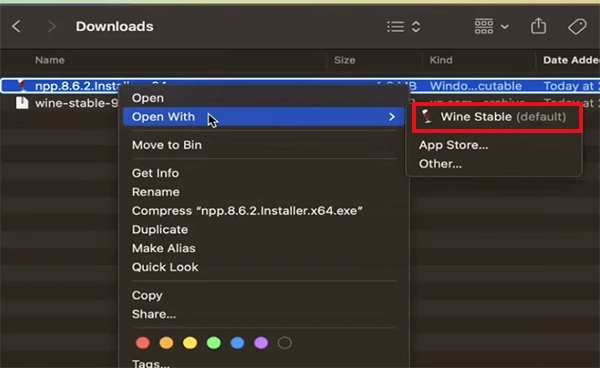Select the wine-stable file document icon
The image size is (600, 368).
[22, 103]
